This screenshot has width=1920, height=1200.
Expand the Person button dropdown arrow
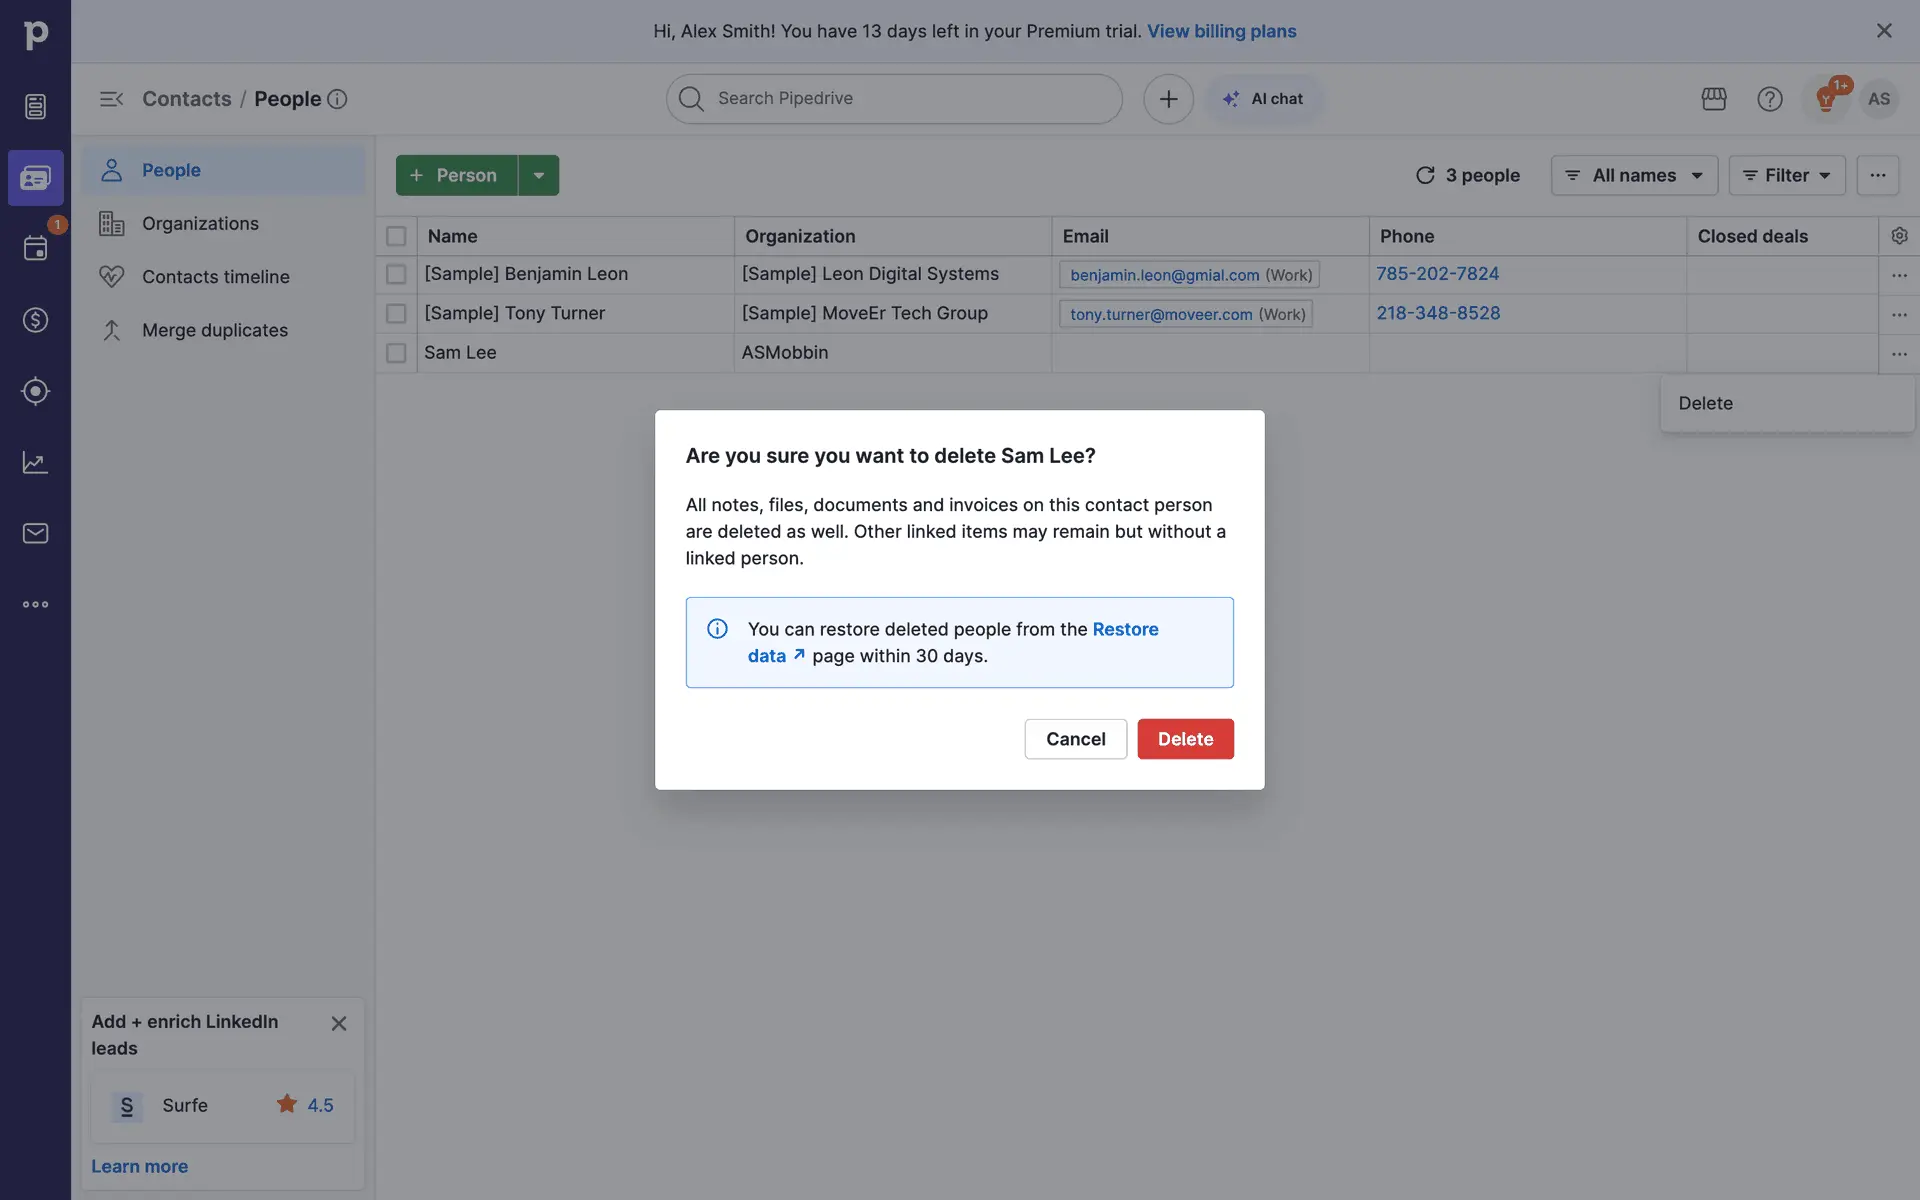tap(539, 175)
